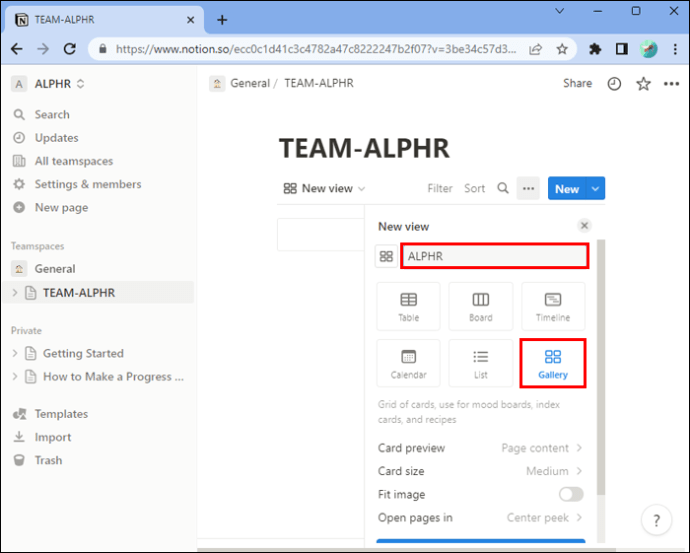Open All teamspaces
The height and width of the screenshot is (553, 690).
tap(74, 161)
